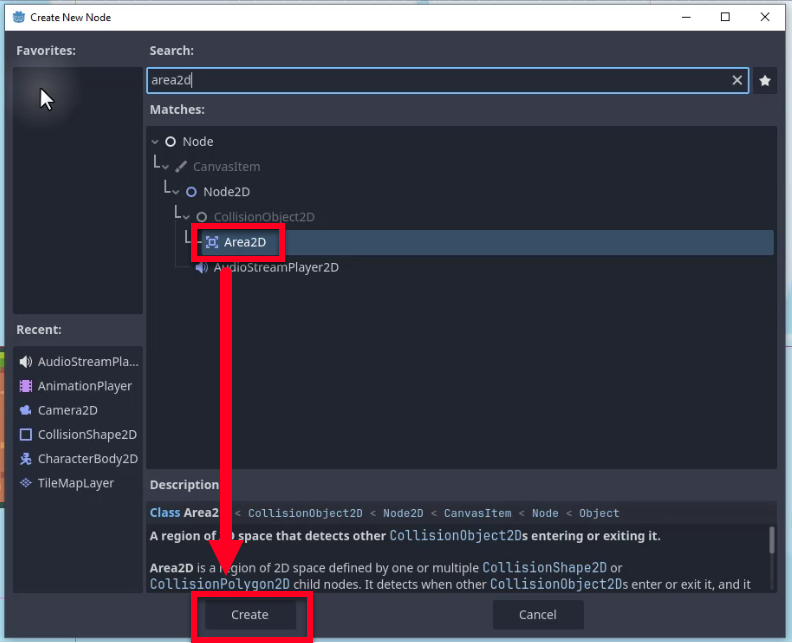Choose TileMapLayer from Recent list
Screen dimensions: 792x643
[x=78, y=483]
